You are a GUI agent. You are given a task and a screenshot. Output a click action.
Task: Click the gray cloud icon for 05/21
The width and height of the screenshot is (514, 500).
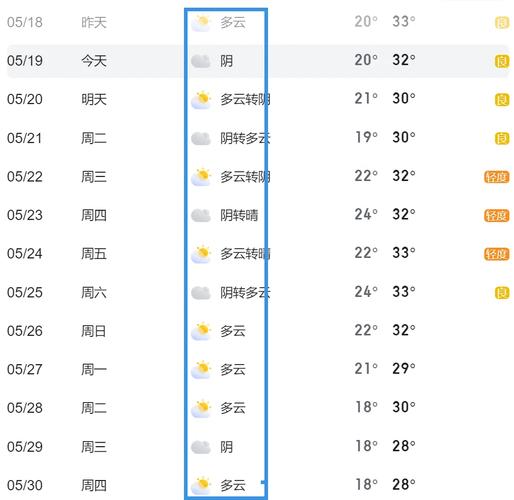pyautogui.click(x=201, y=138)
